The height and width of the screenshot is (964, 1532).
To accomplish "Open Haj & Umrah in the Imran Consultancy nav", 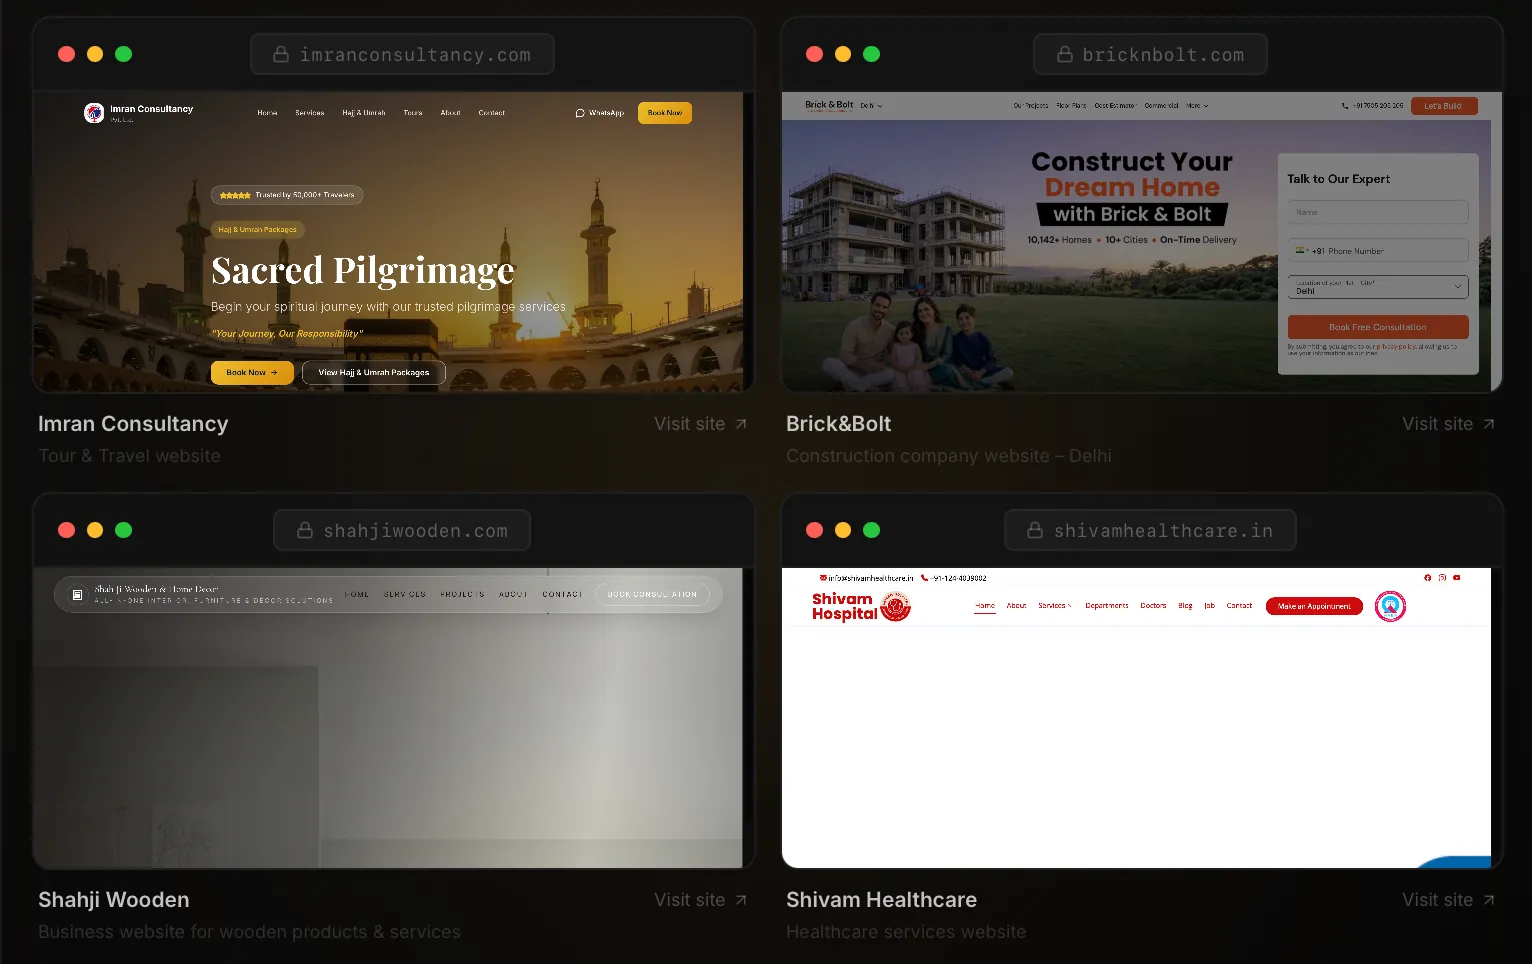I will pyautogui.click(x=364, y=113).
